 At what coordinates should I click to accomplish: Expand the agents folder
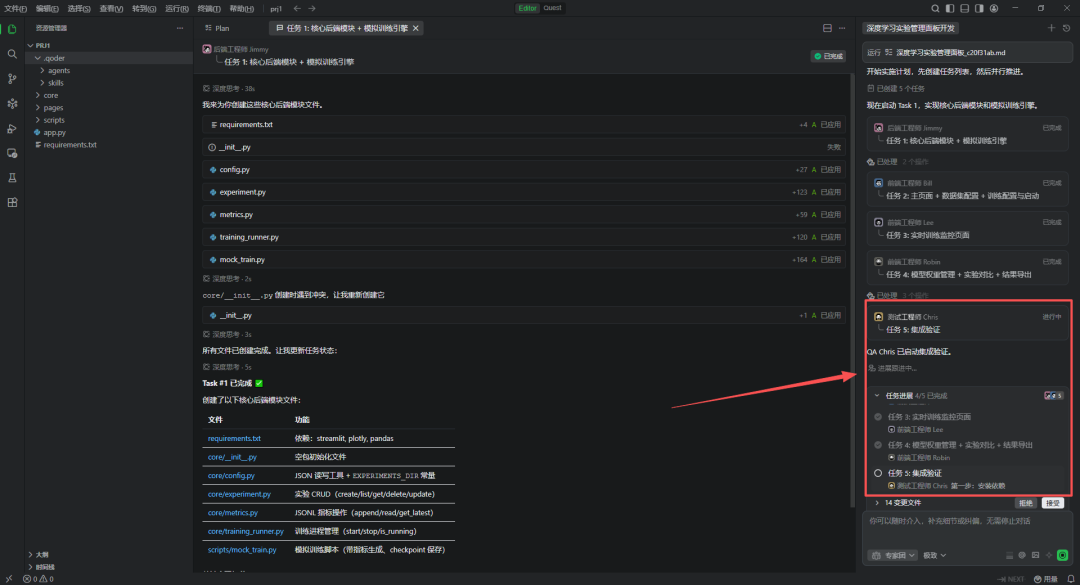(x=58, y=71)
